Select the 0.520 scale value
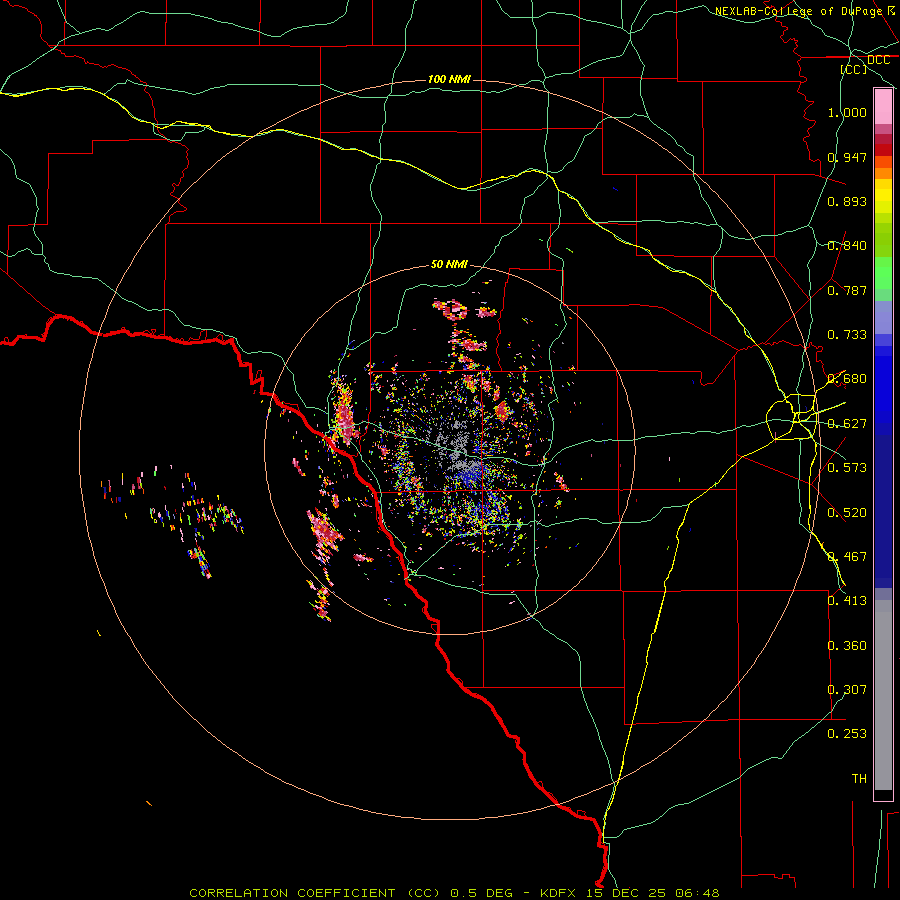The height and width of the screenshot is (900, 900). click(847, 513)
